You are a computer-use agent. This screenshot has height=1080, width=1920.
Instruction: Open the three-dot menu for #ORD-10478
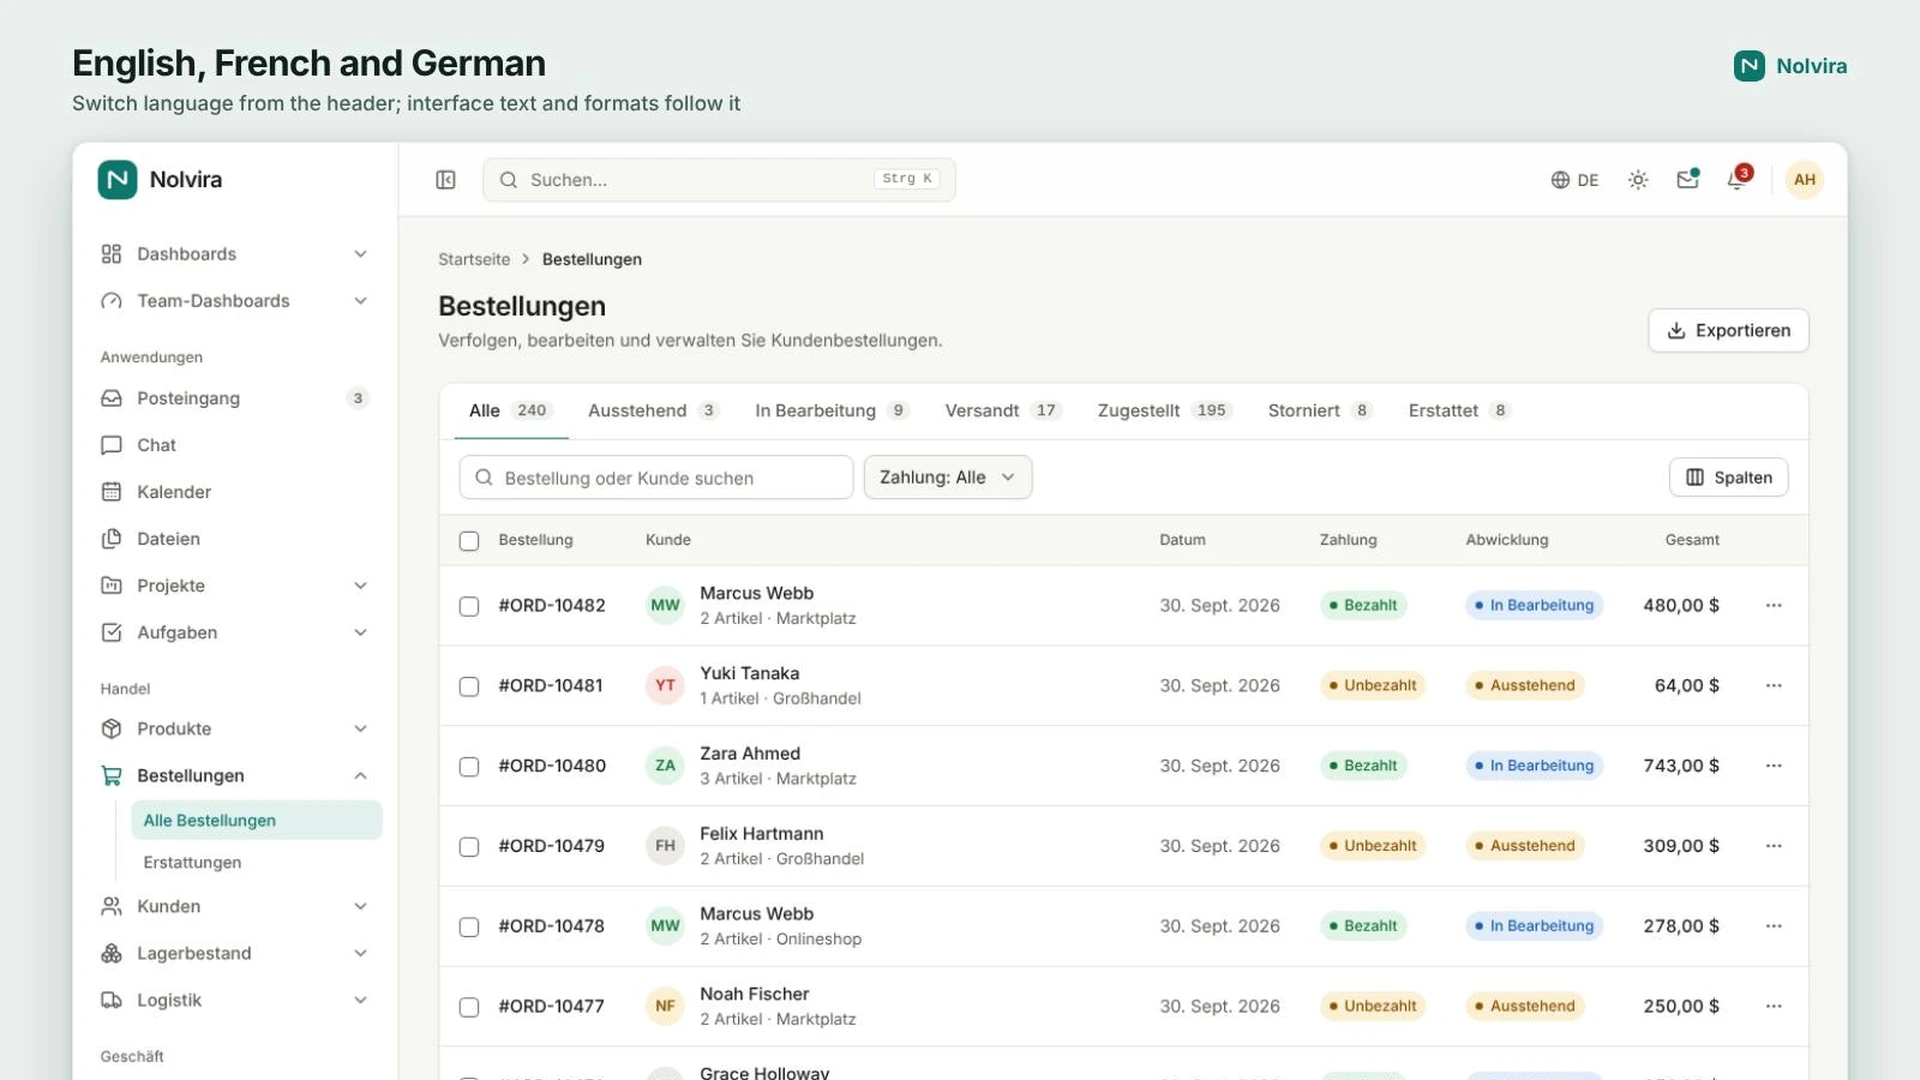click(1774, 926)
